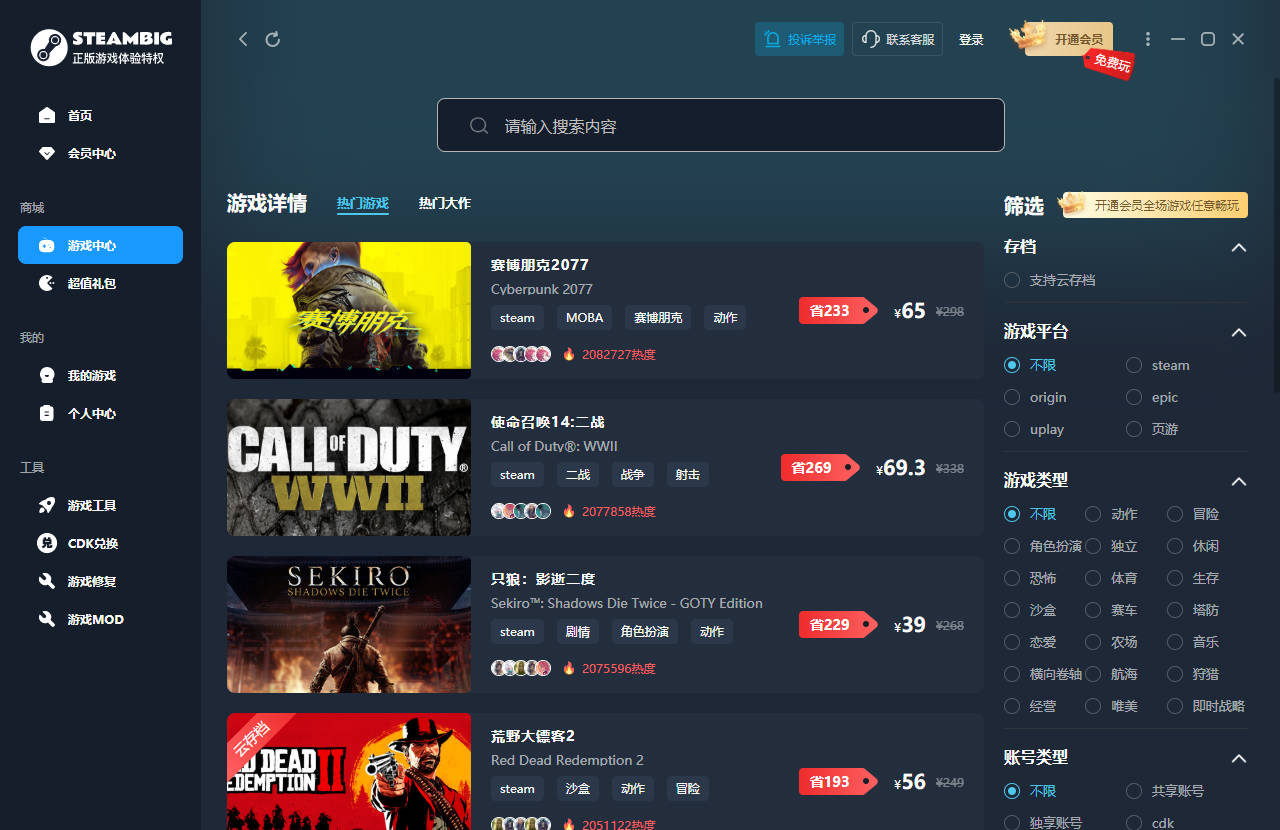
Task: Click 开通会员全场游戏任意畅玩 banner
Action: 1155,205
